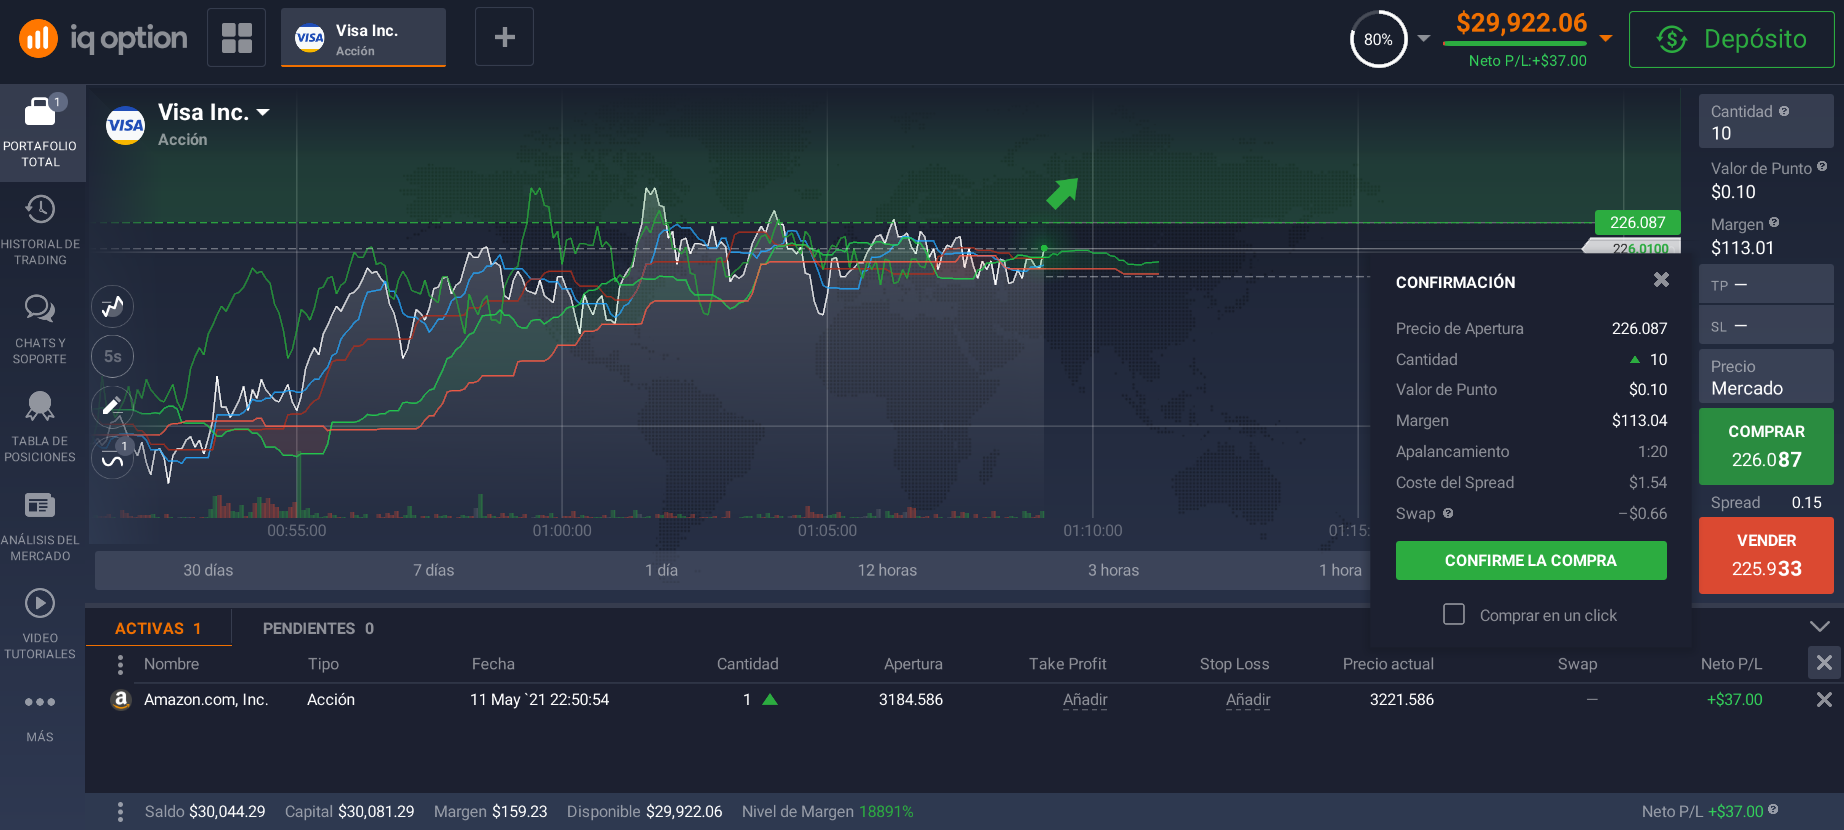Show help for Margen on right panel

point(1774,222)
